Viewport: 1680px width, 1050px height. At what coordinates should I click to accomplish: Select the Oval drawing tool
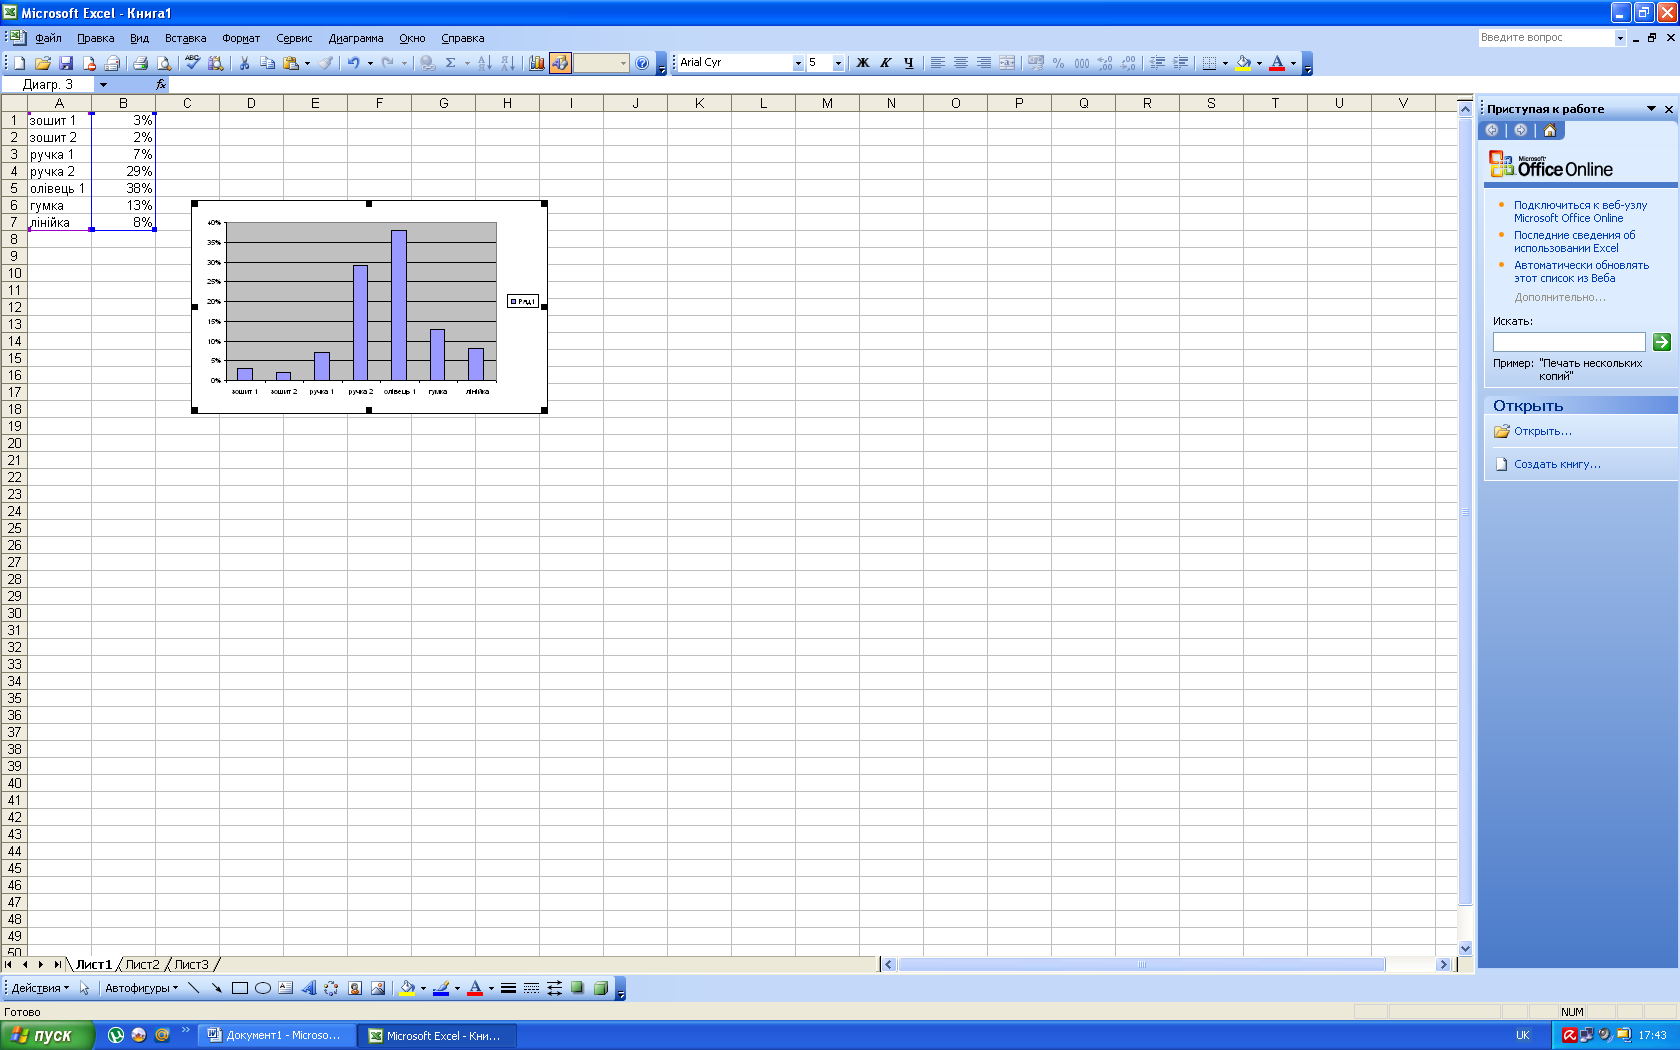coord(263,988)
